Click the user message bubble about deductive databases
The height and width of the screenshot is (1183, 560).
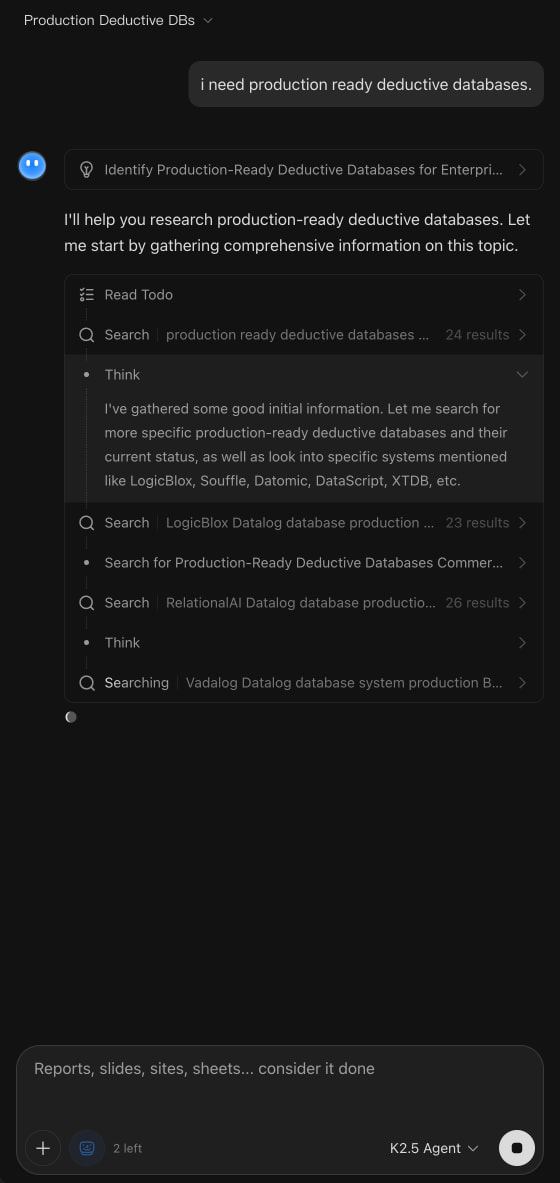(366, 84)
